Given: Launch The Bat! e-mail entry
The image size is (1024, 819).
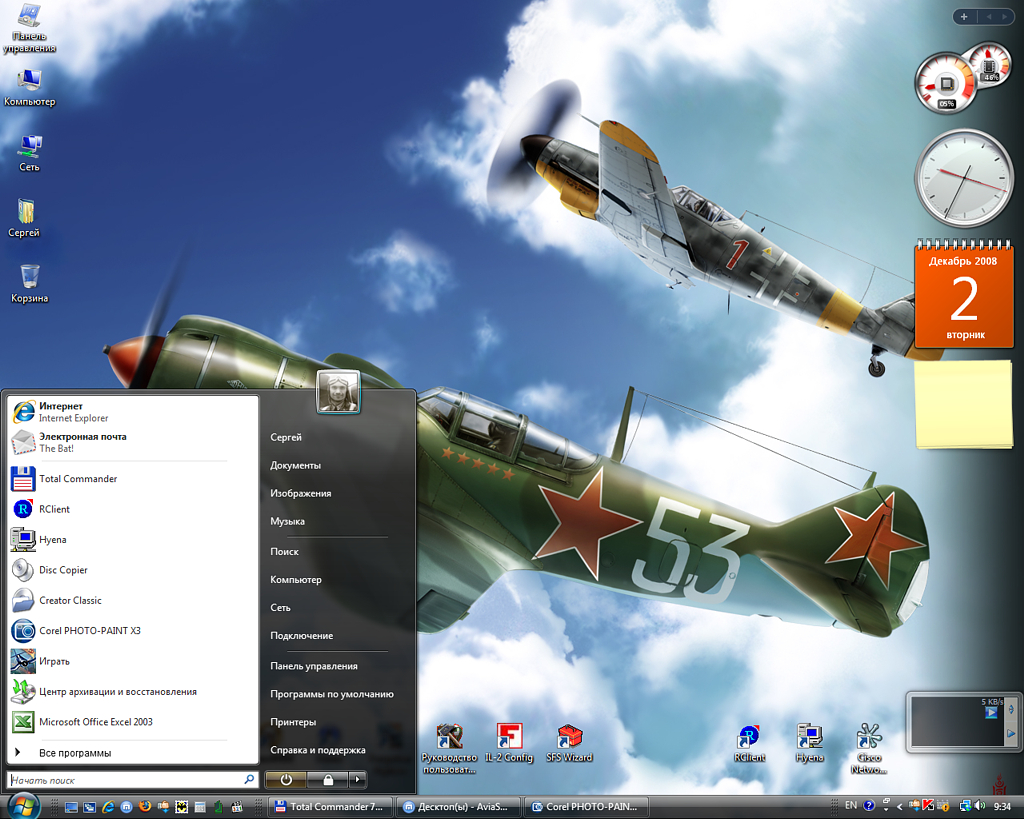Looking at the screenshot, I should coord(133,442).
